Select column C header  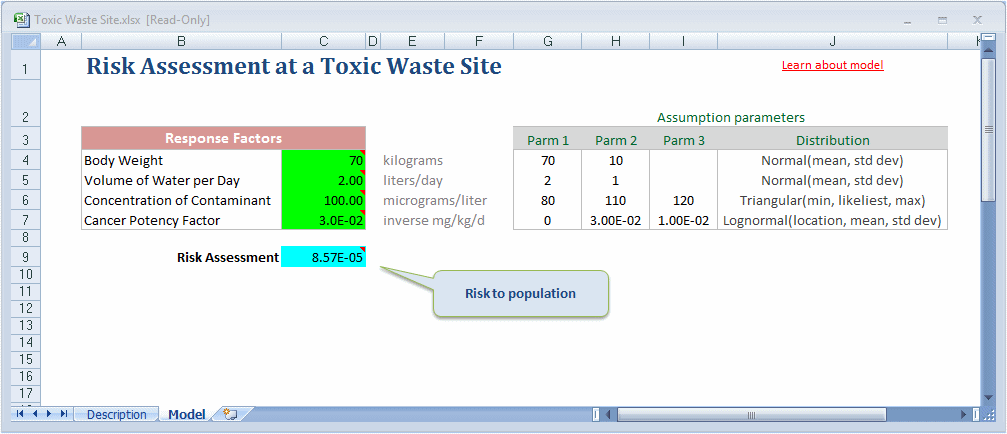(324, 42)
